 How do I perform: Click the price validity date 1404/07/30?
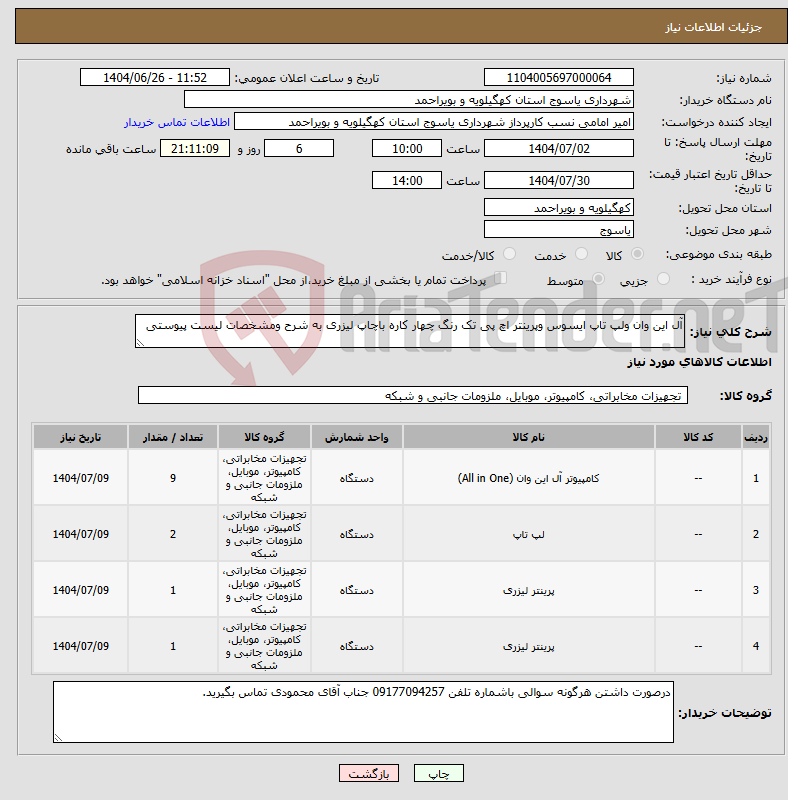tap(559, 181)
